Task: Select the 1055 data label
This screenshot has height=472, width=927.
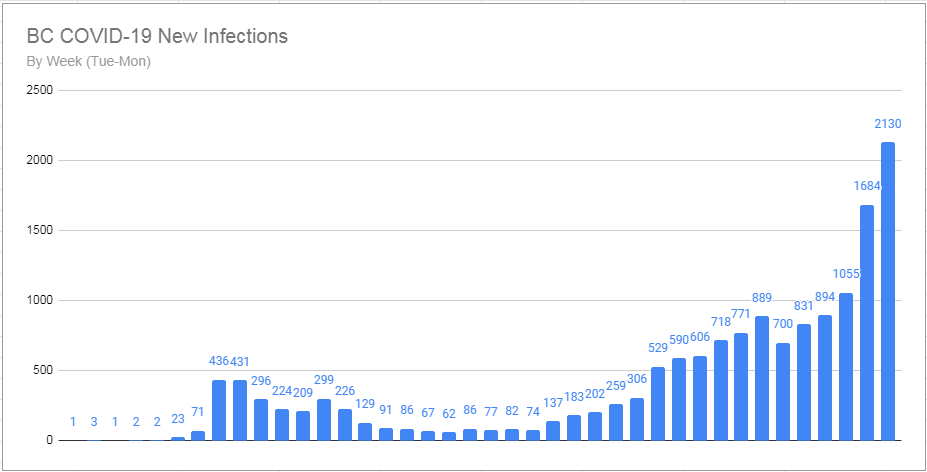Action: pos(846,275)
